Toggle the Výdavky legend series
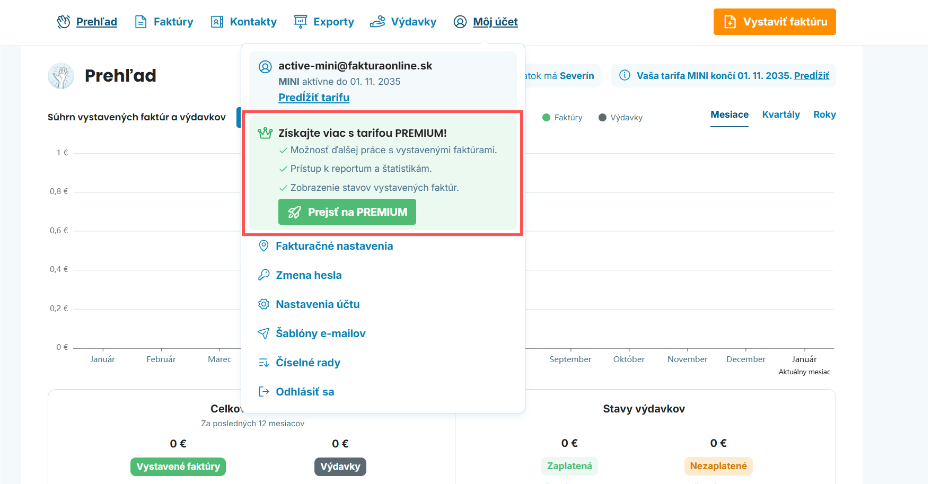The height and width of the screenshot is (484, 928). point(620,118)
